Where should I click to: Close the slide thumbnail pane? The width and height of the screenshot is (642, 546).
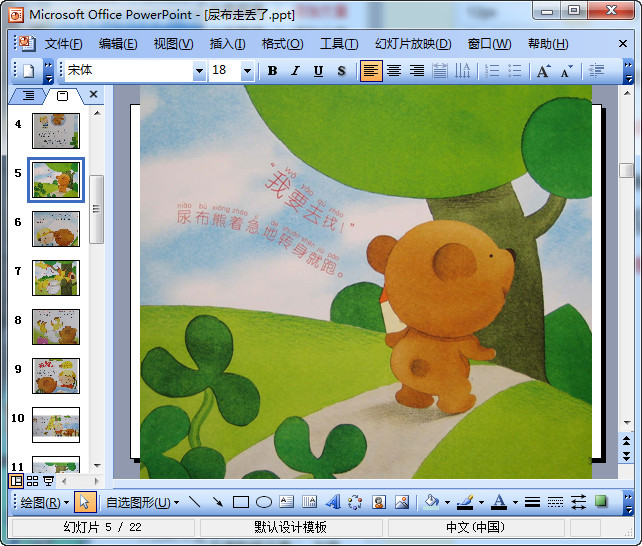click(x=93, y=95)
